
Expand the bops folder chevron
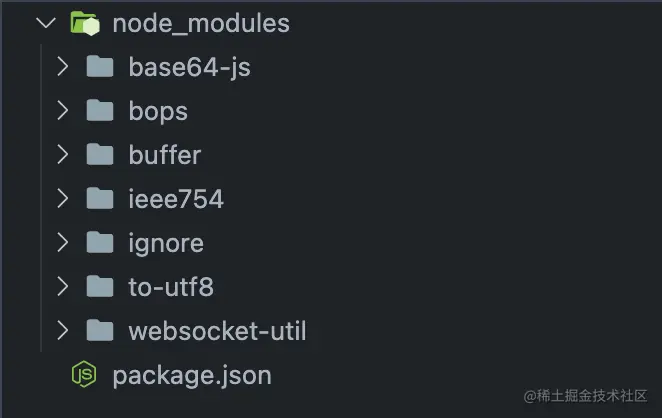(x=62, y=111)
